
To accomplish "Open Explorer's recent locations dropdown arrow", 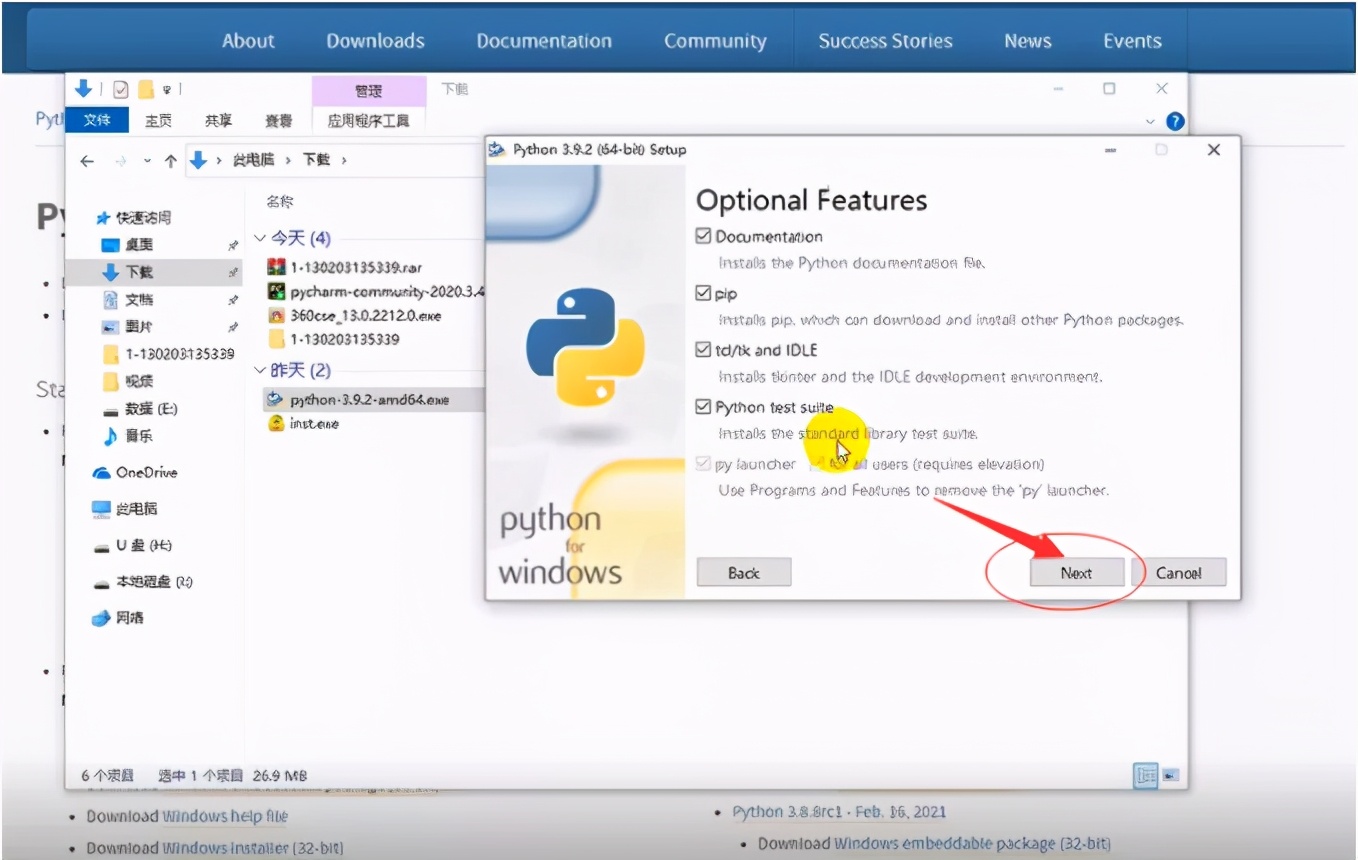I will (147, 160).
